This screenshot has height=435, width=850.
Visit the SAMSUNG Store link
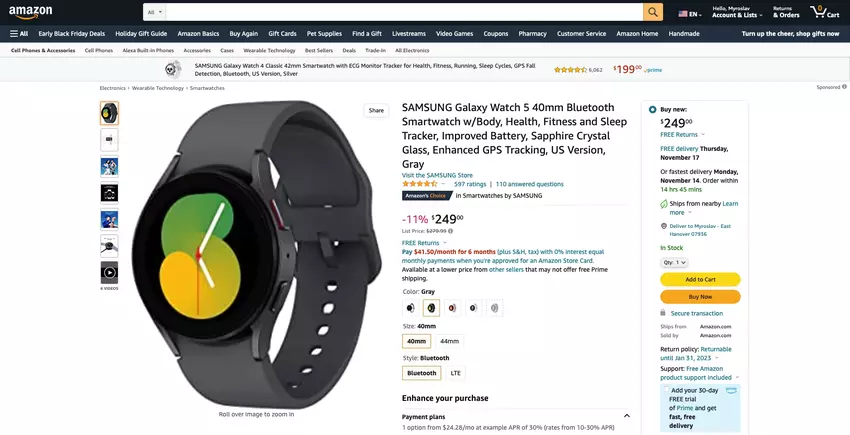pos(437,175)
